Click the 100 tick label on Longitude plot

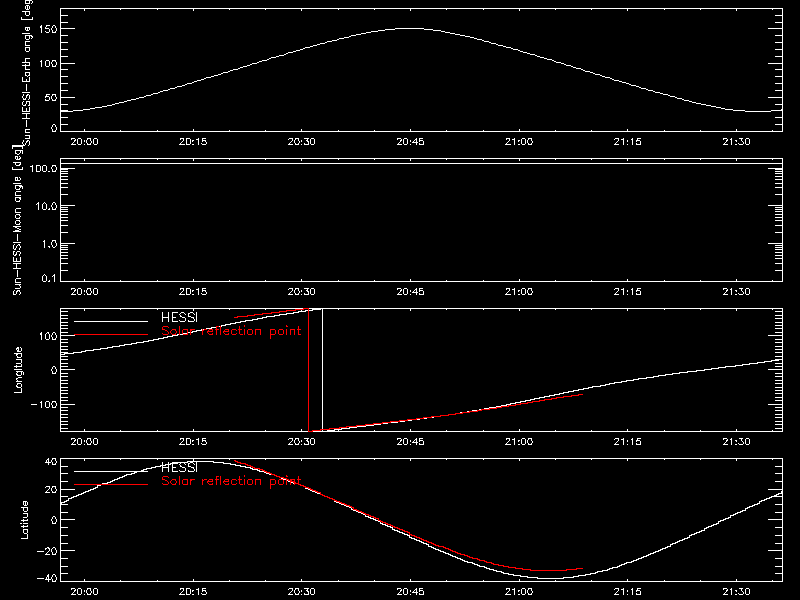coord(48,336)
